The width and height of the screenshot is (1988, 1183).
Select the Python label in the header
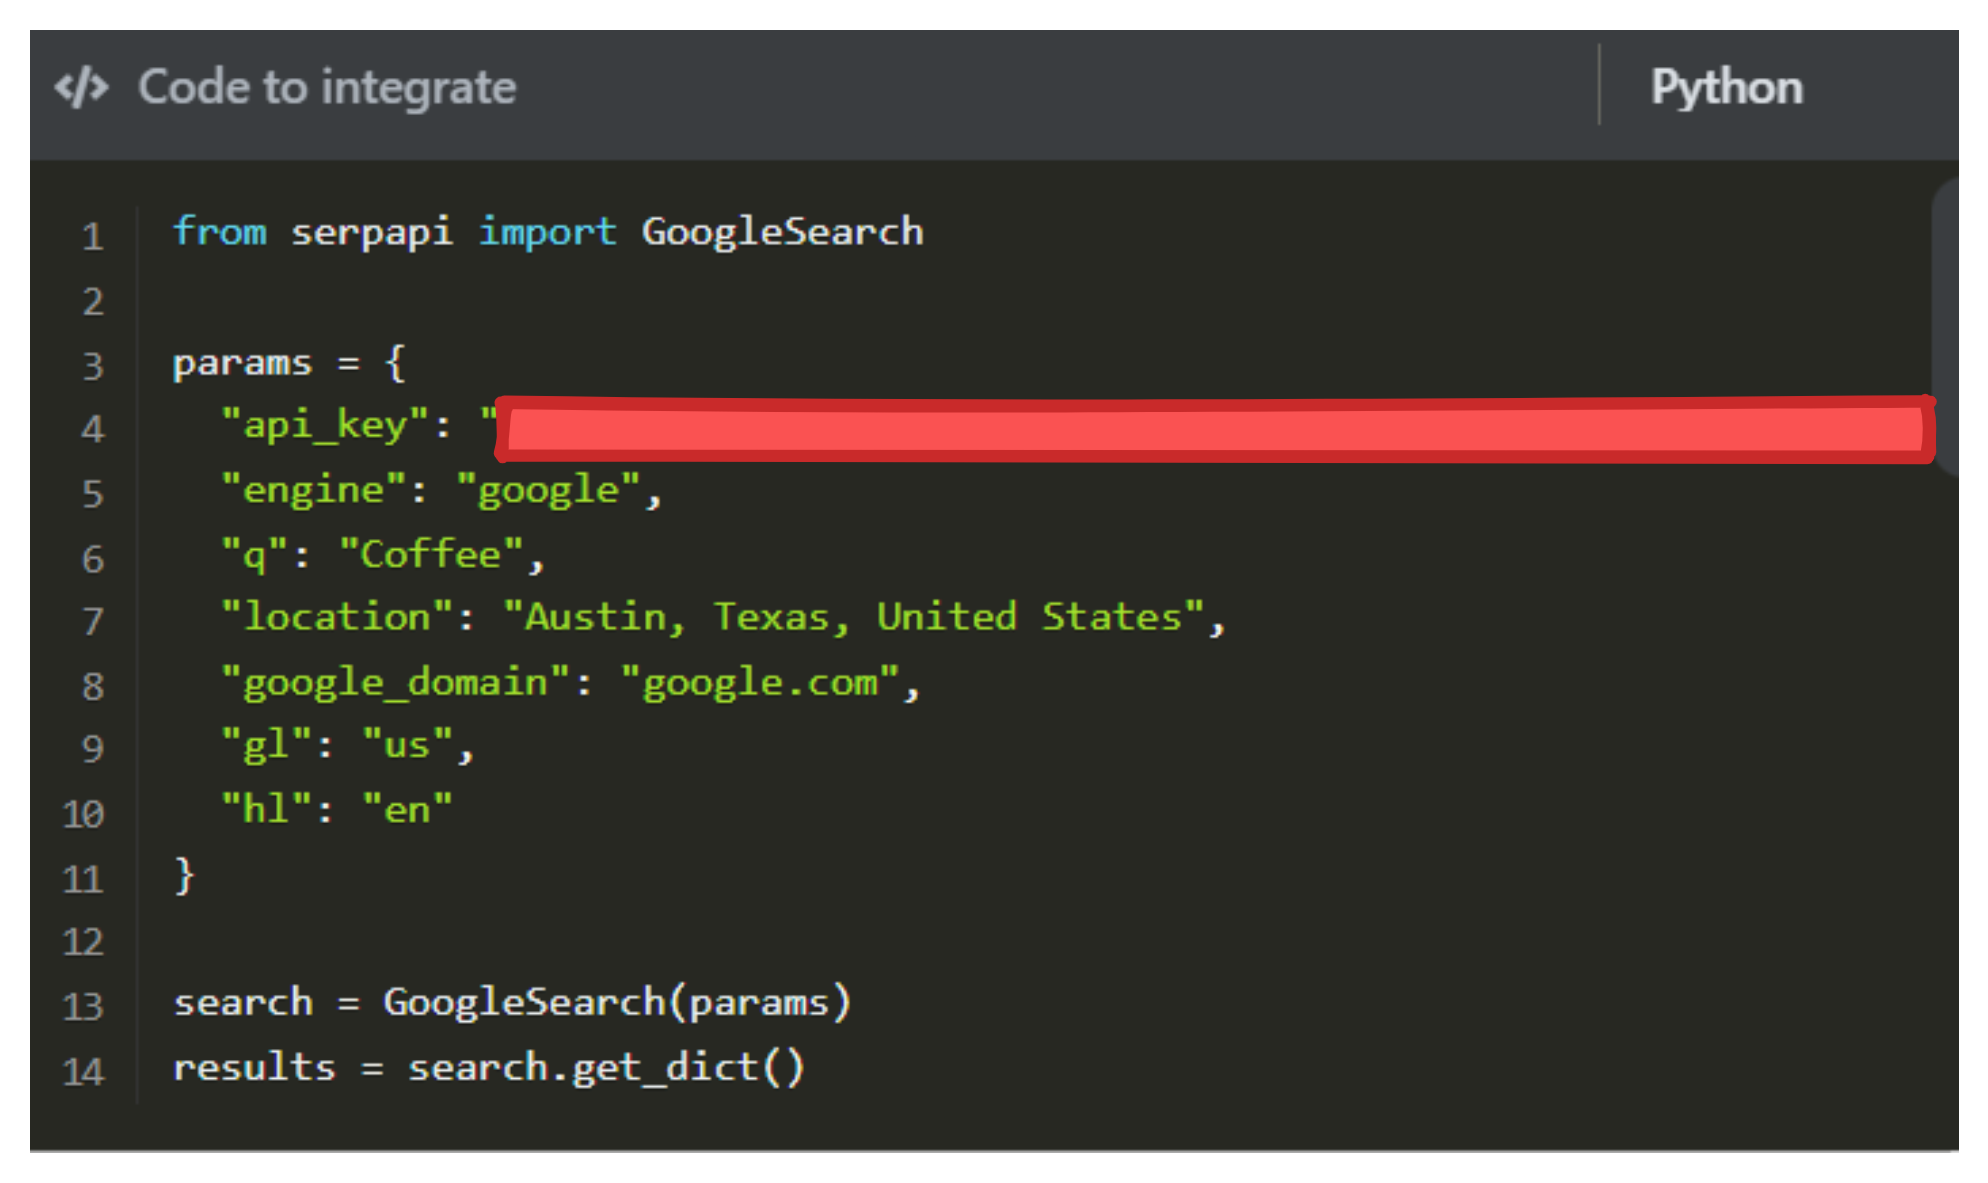coord(1725,86)
